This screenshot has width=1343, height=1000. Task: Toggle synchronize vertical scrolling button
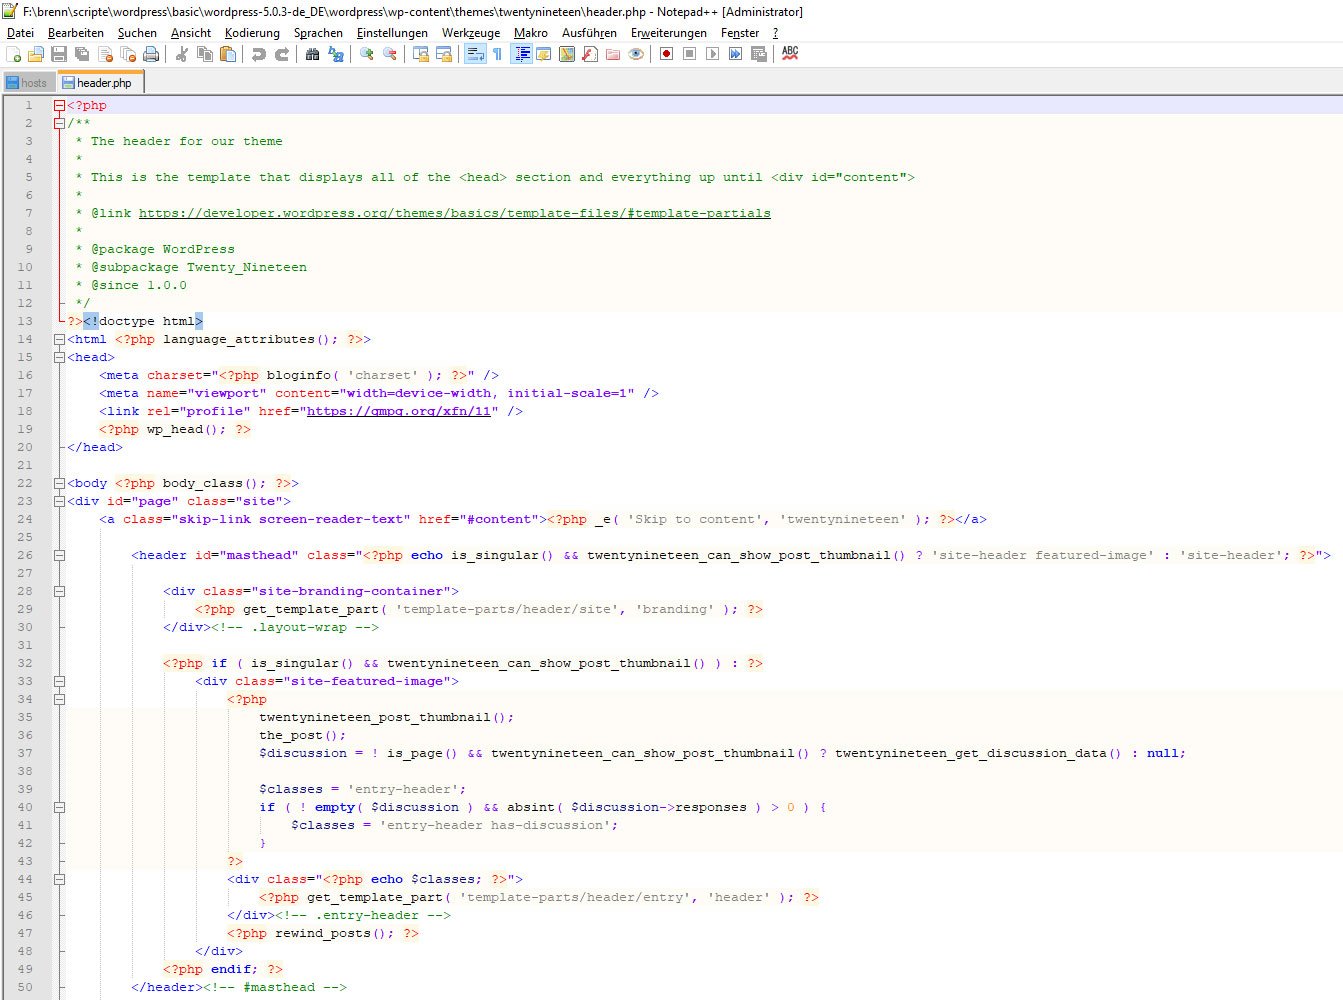point(420,54)
